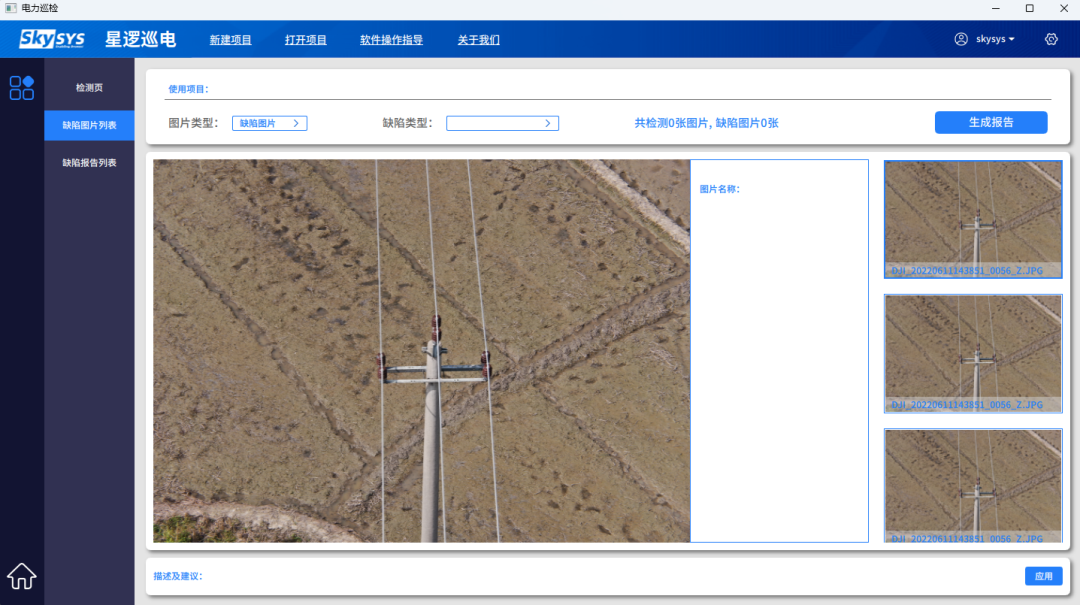Click the app icon in title bar

(11, 8)
